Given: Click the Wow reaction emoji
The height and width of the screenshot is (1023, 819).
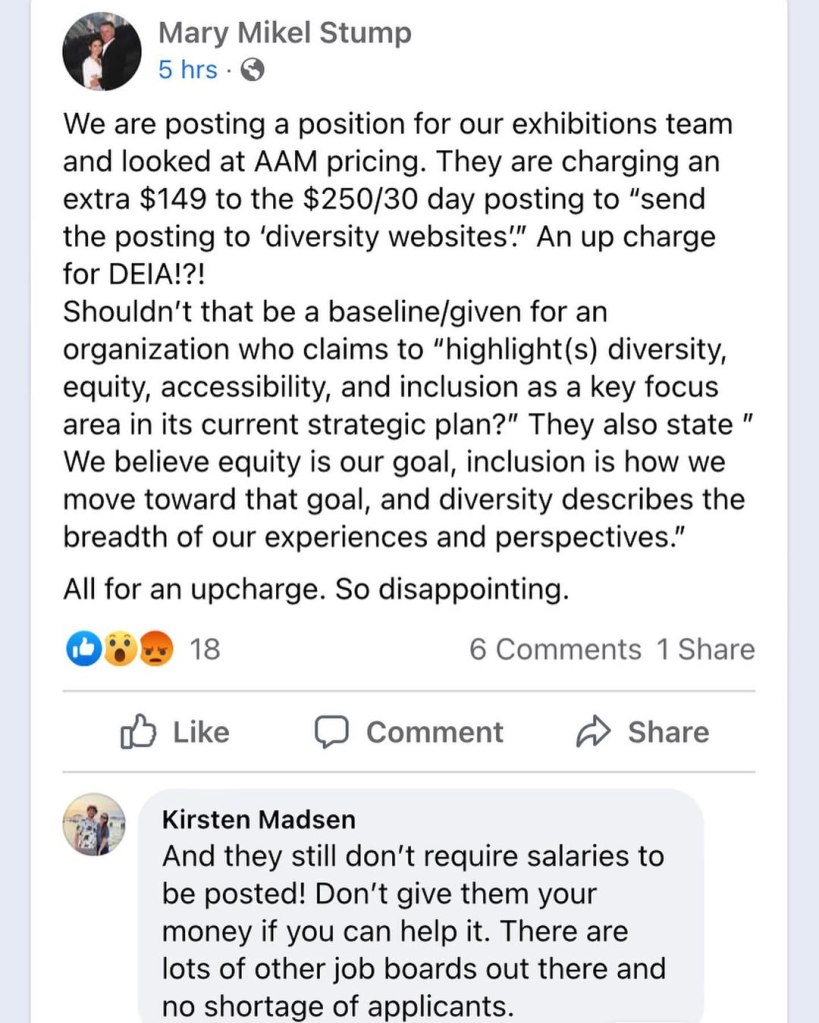Looking at the screenshot, I should click(x=118, y=650).
